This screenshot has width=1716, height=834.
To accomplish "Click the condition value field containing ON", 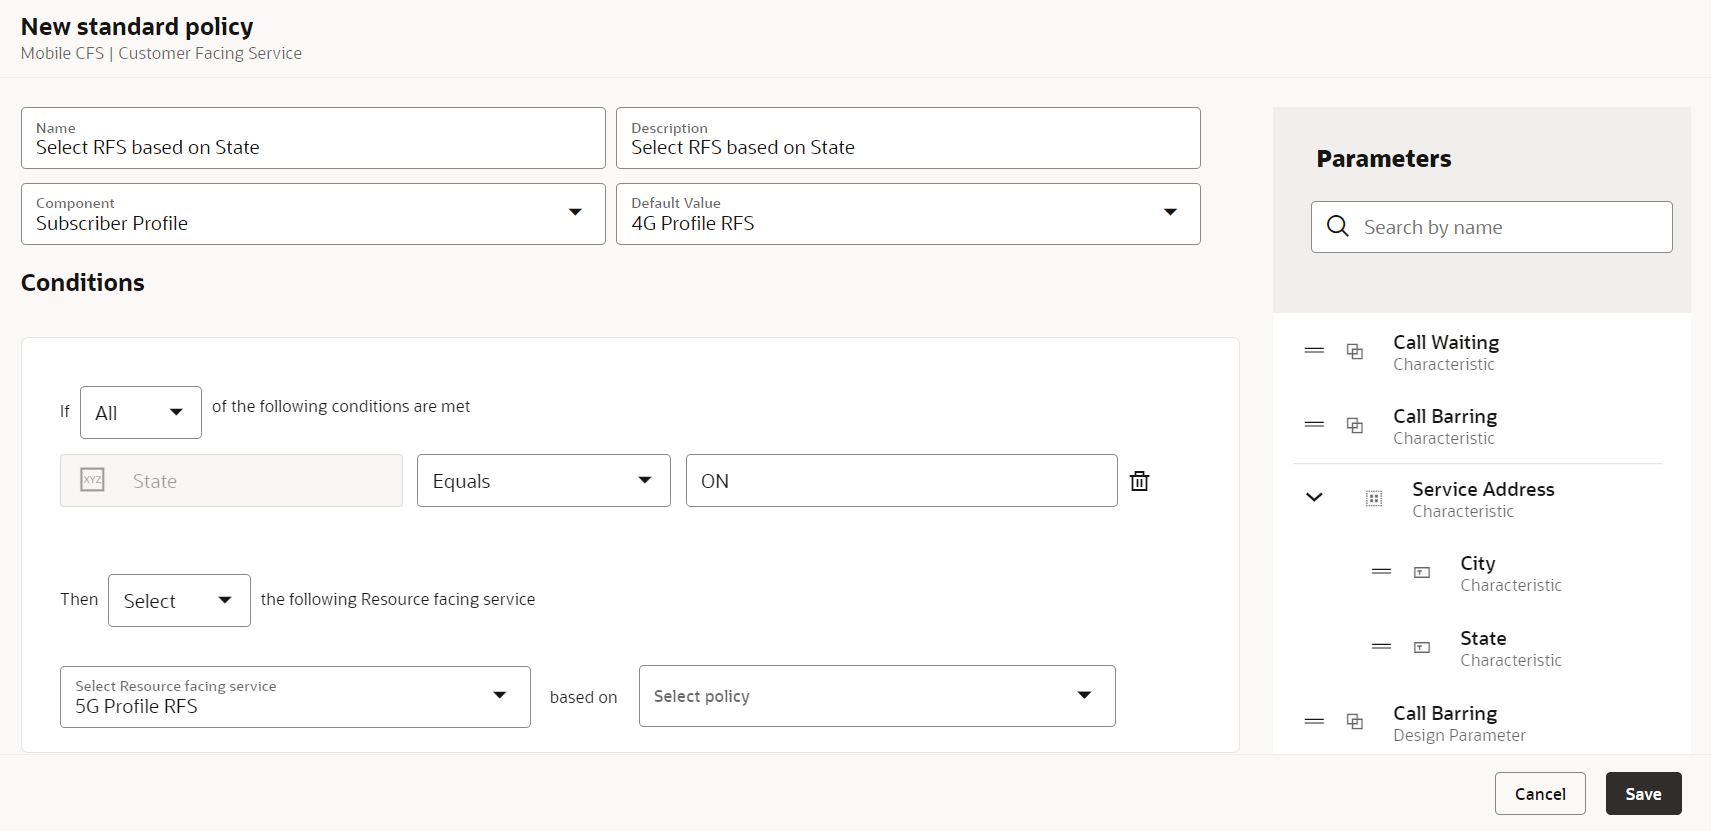I will coord(900,481).
